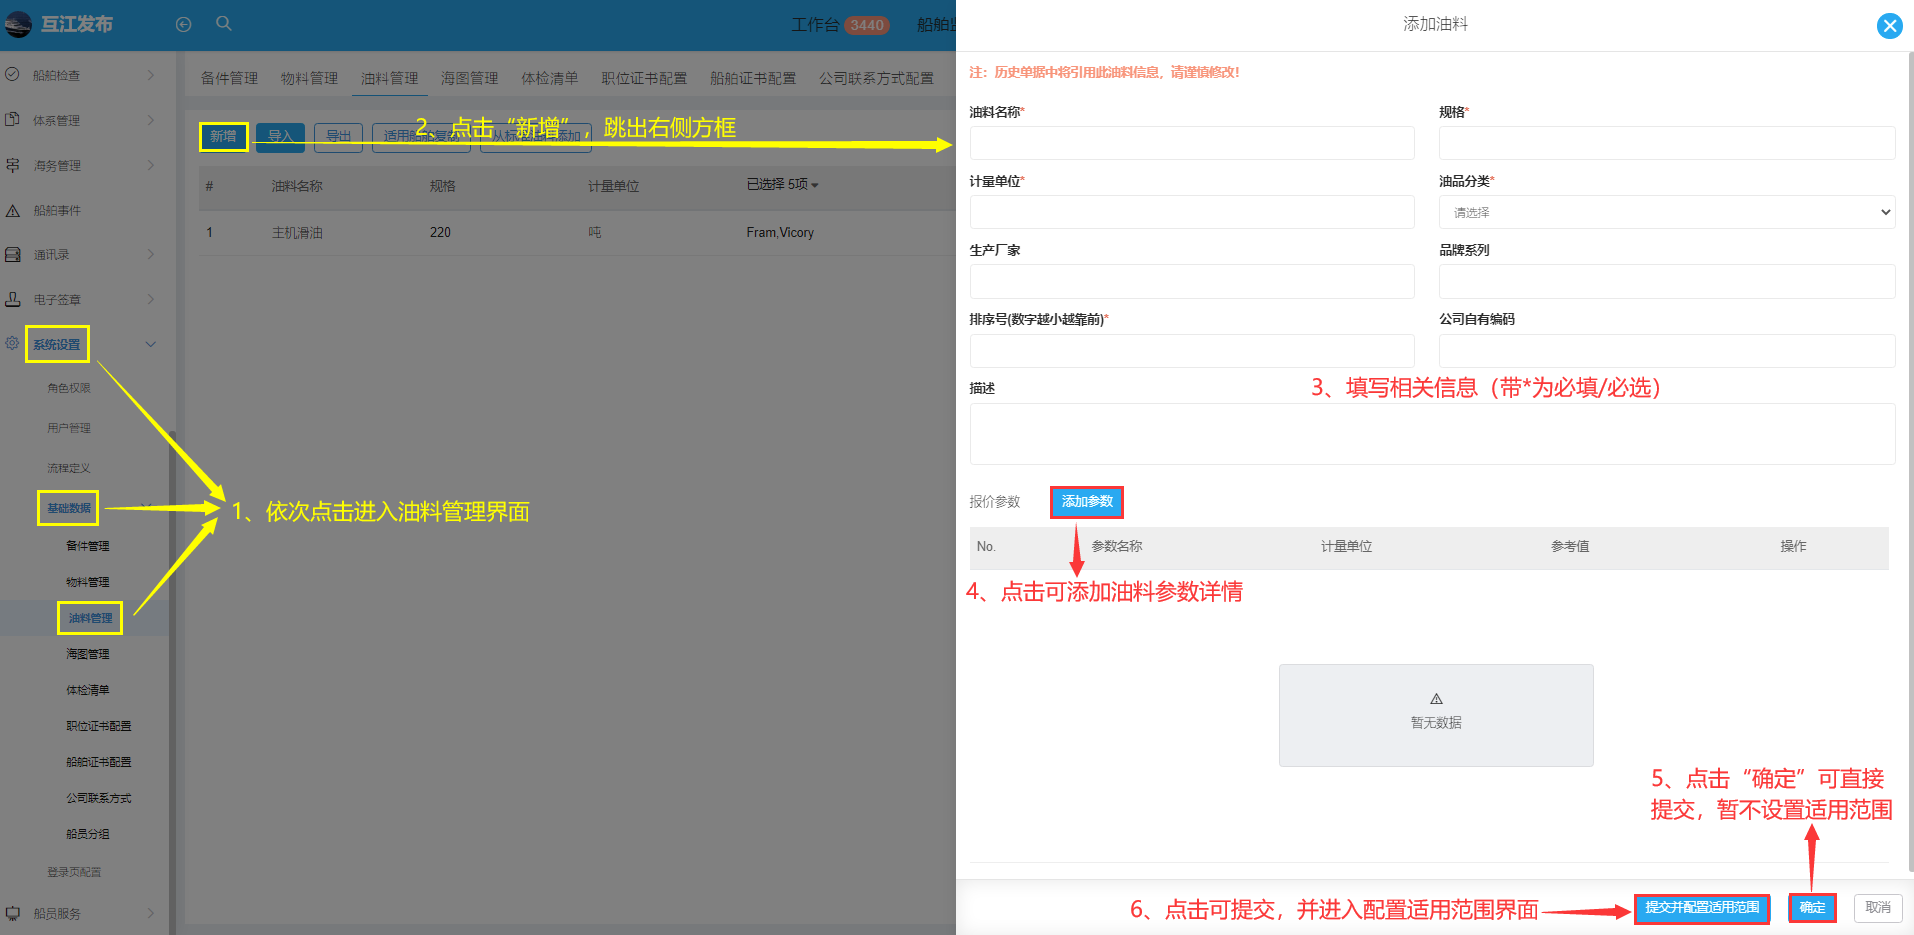Screen dimensions: 1914x935
Task: Switch to the 船舶证书配置 top tab
Action: (x=753, y=78)
